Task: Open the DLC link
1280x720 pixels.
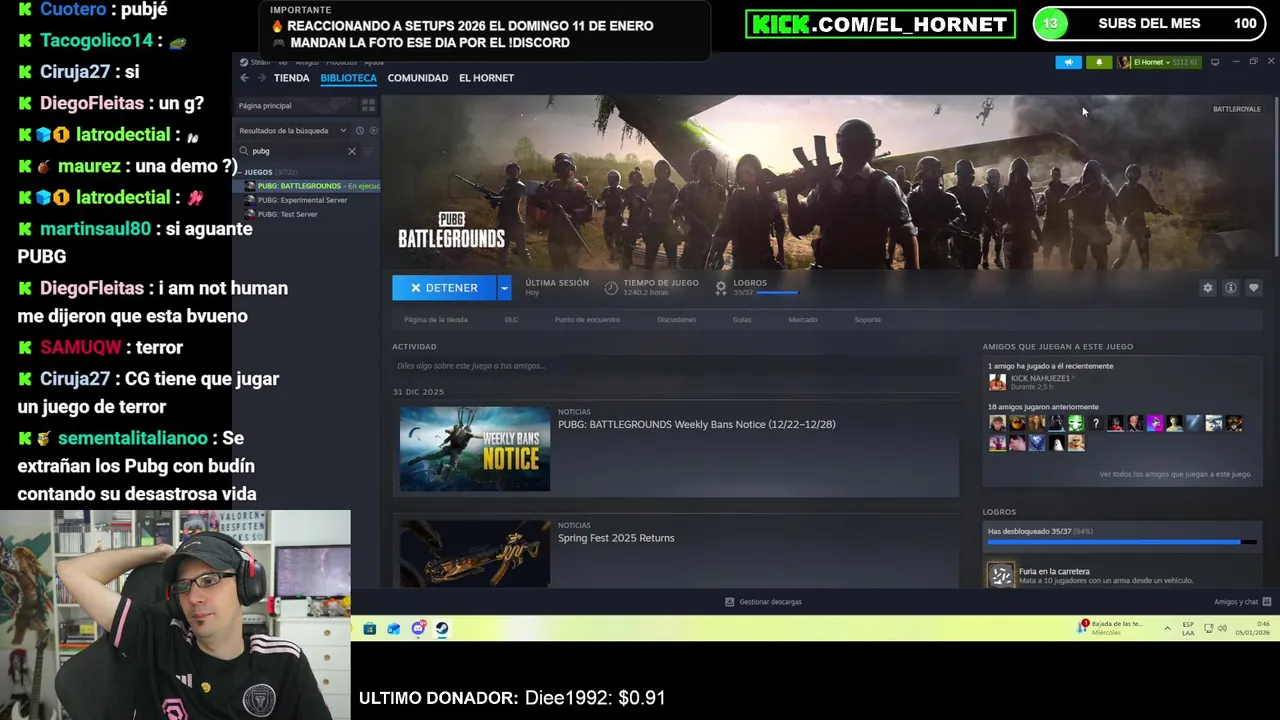Action: [x=511, y=320]
